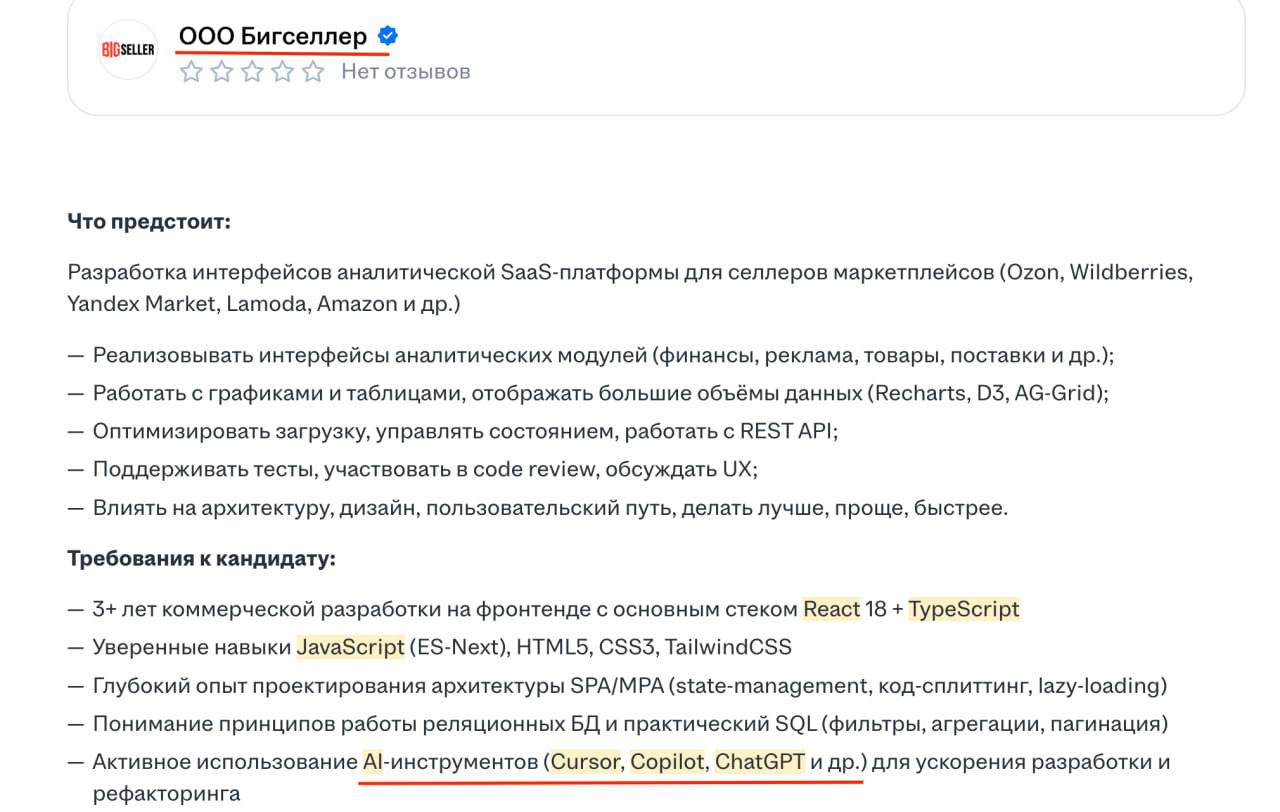Open the ООО Бигселлер company link
Image resolution: width=1280 pixels, height=812 pixels.
coord(273,37)
